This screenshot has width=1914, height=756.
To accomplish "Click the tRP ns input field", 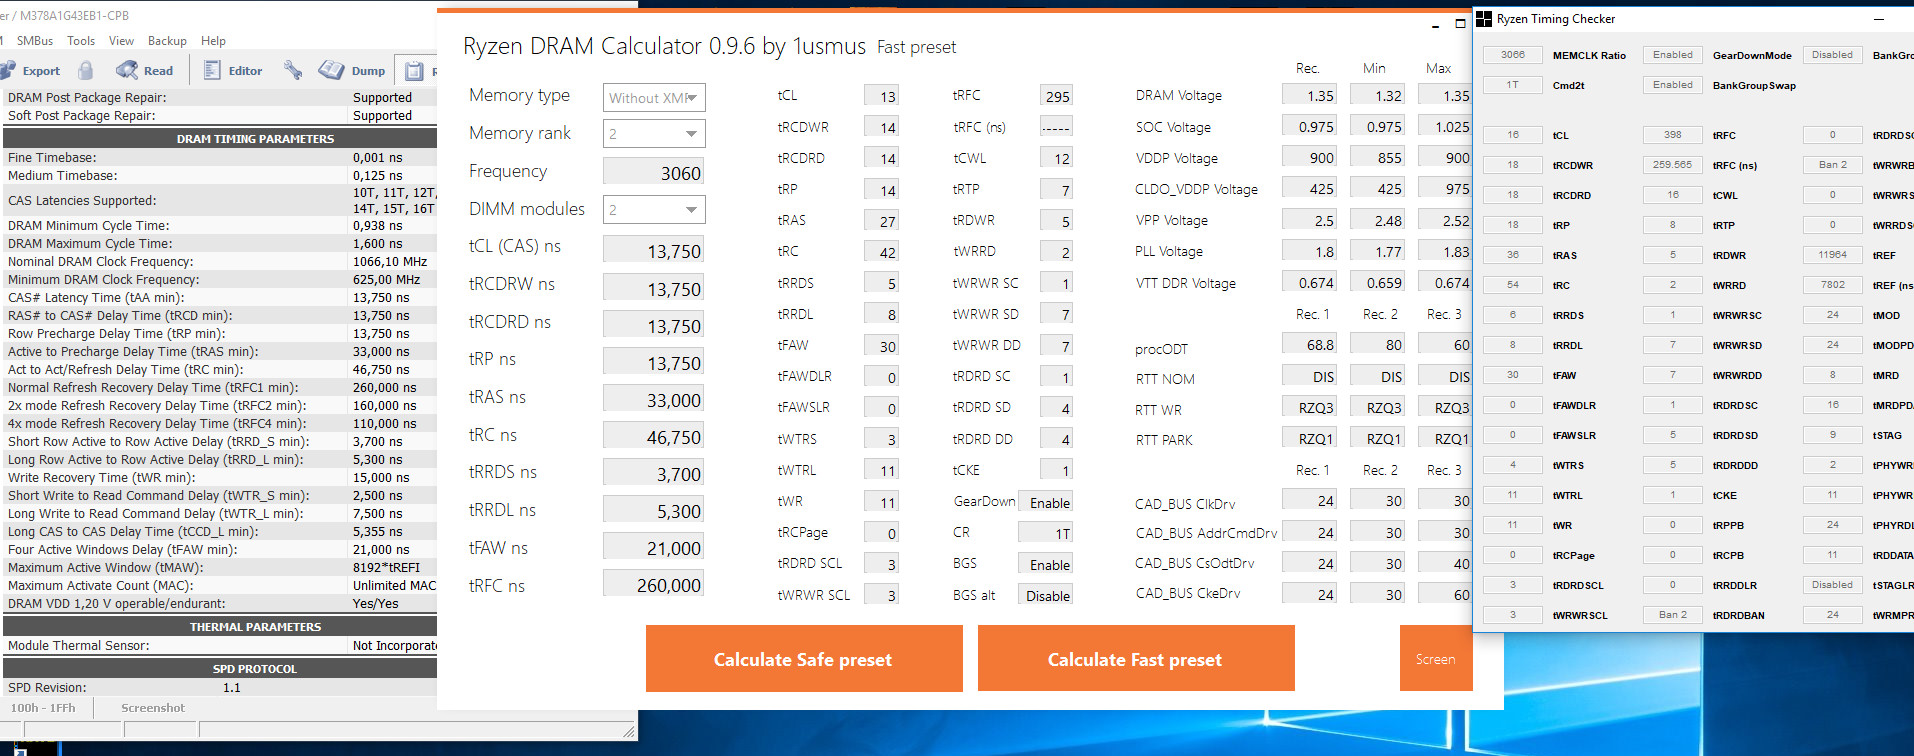I will [x=654, y=362].
